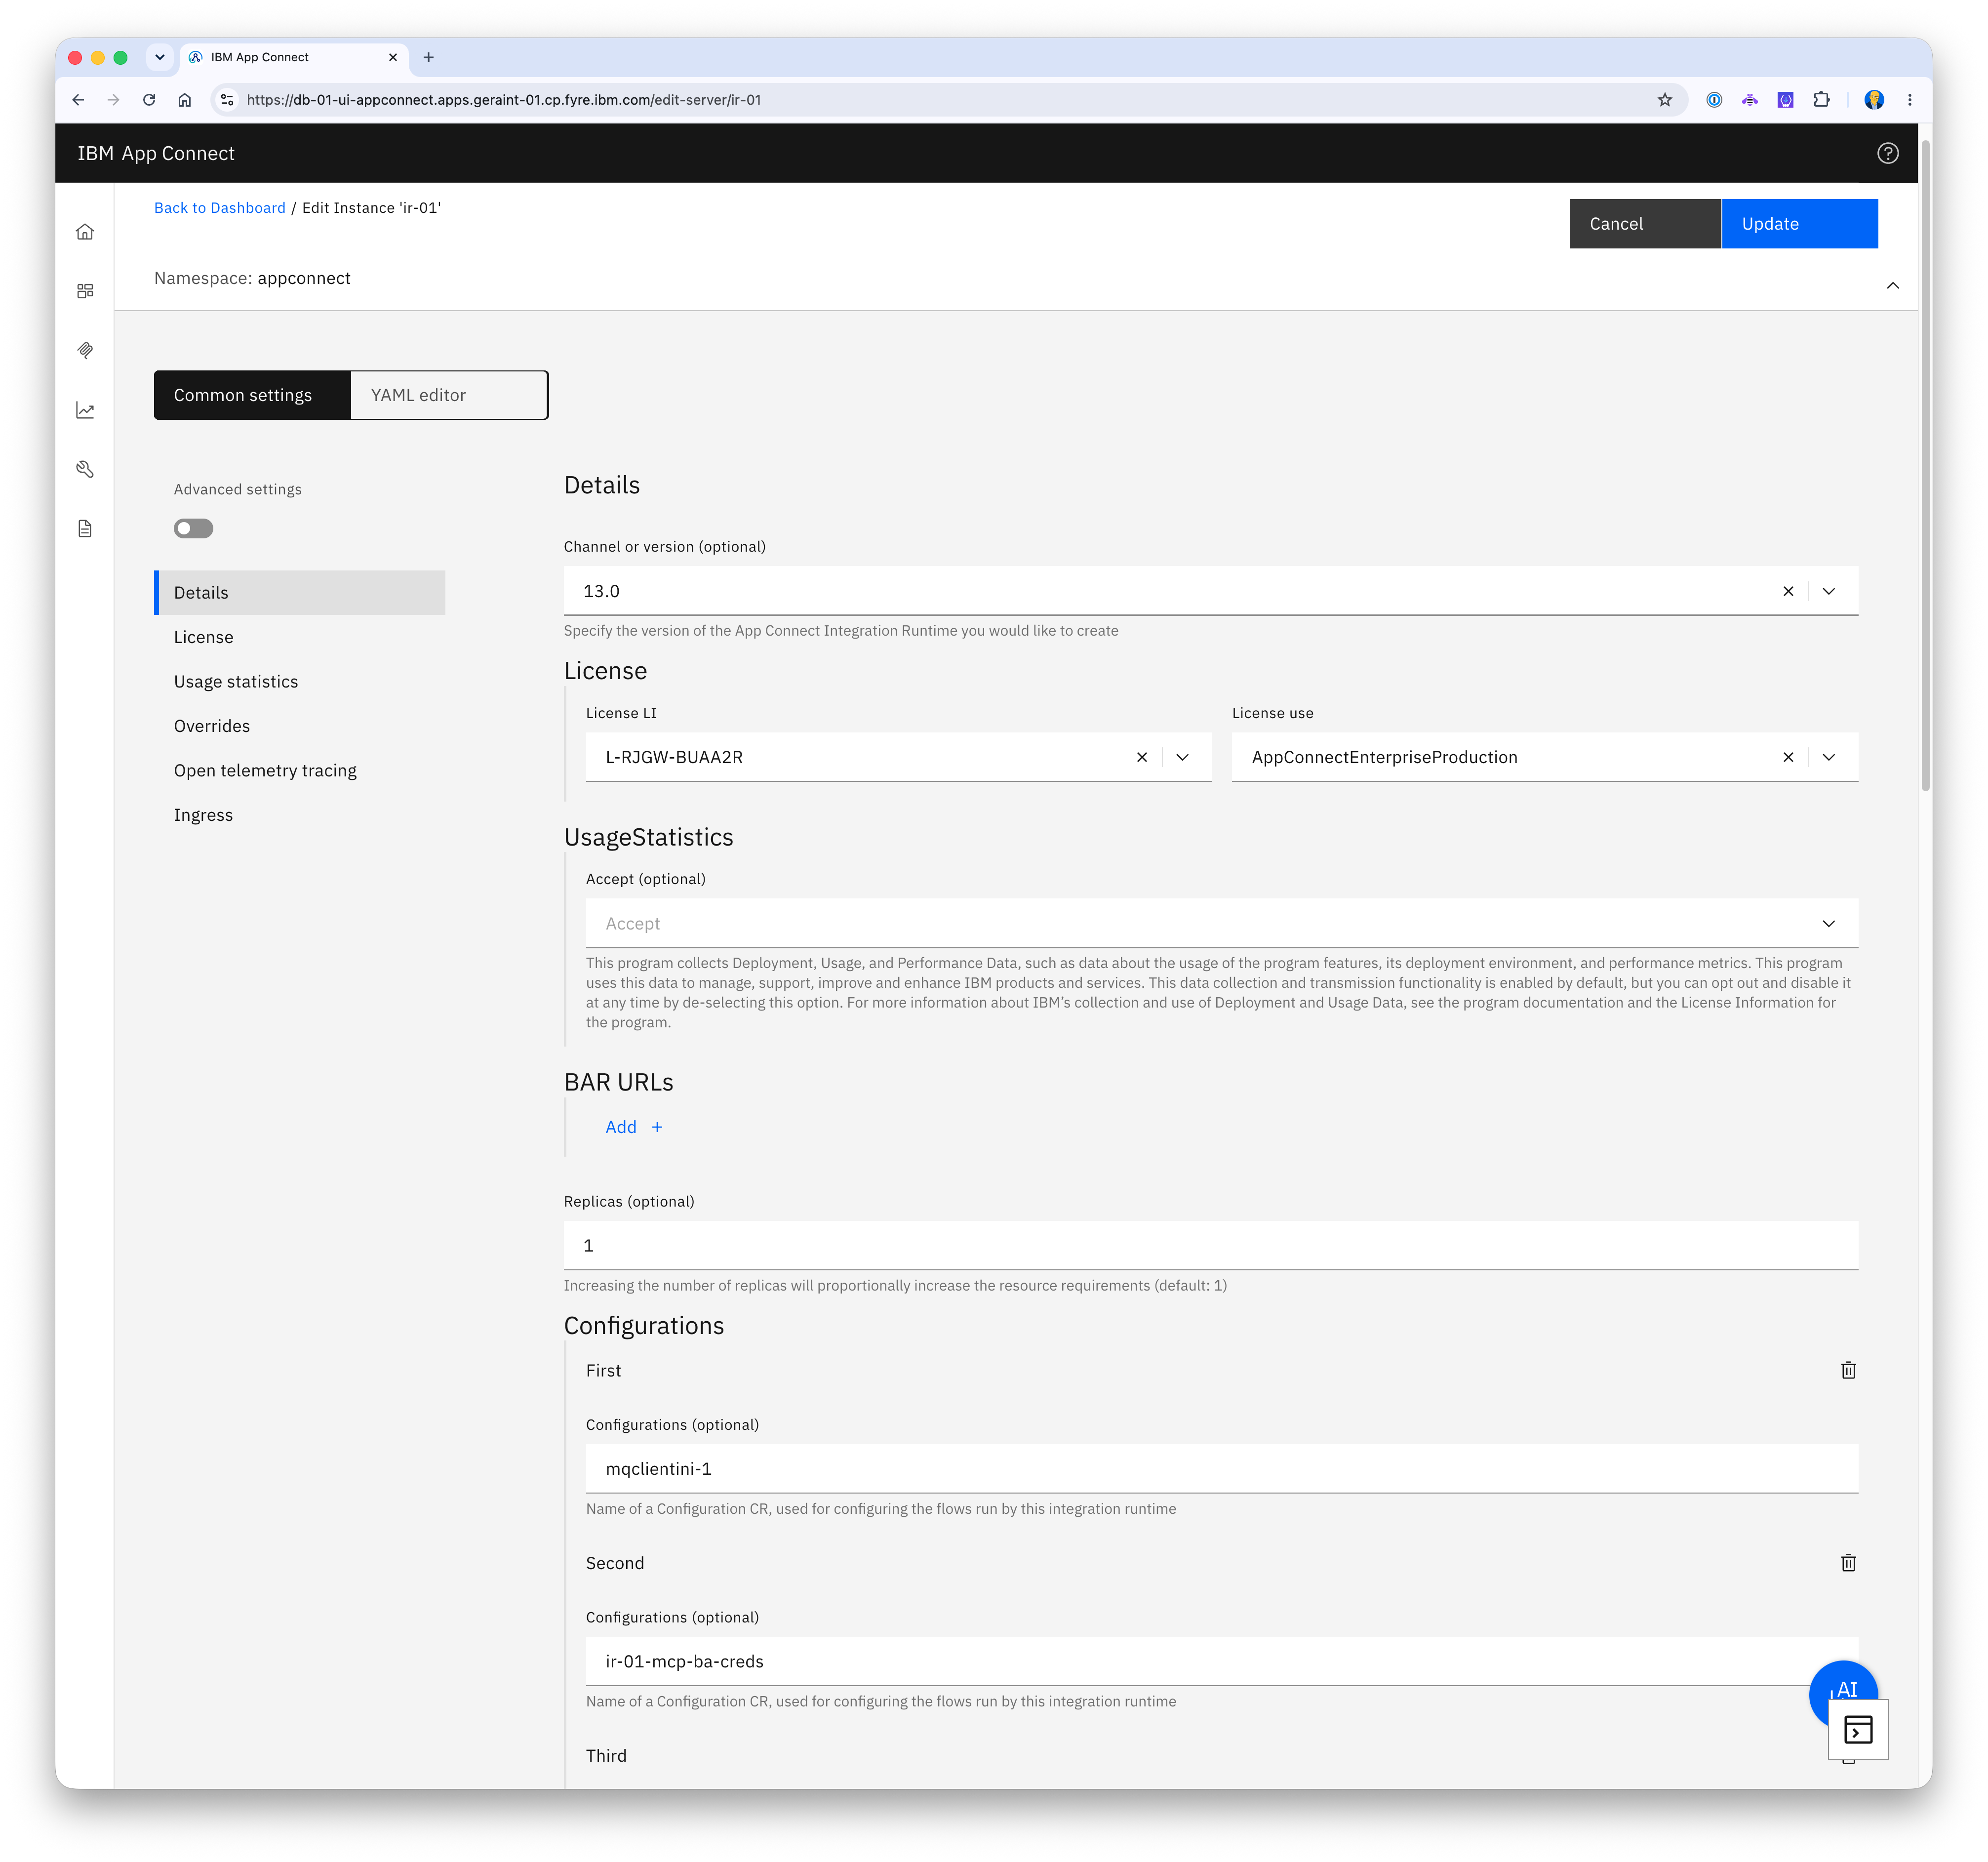Close the IBM App Connect browser tab
This screenshot has width=1988, height=1862.
pyautogui.click(x=392, y=57)
